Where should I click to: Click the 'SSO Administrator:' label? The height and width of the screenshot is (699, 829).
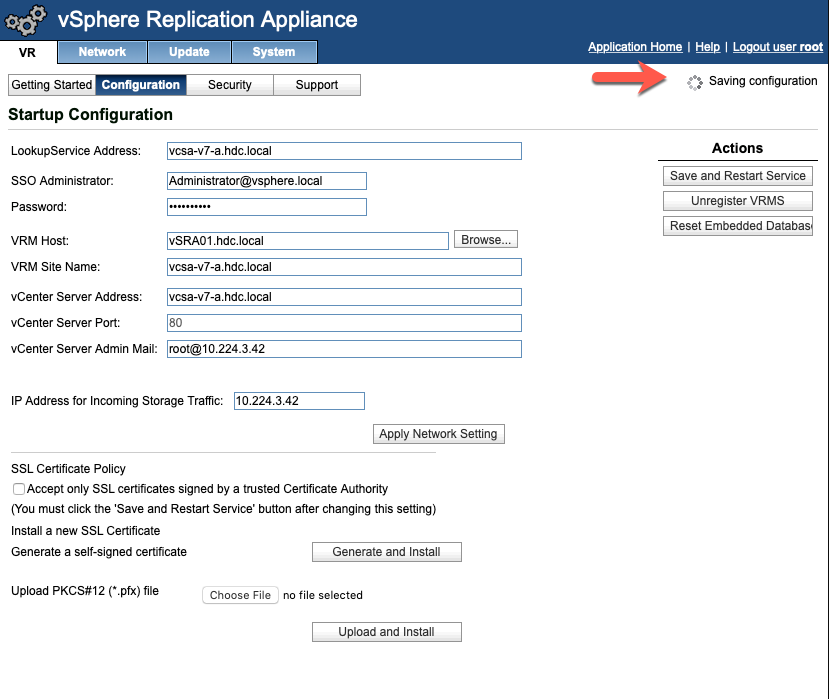coord(62,181)
